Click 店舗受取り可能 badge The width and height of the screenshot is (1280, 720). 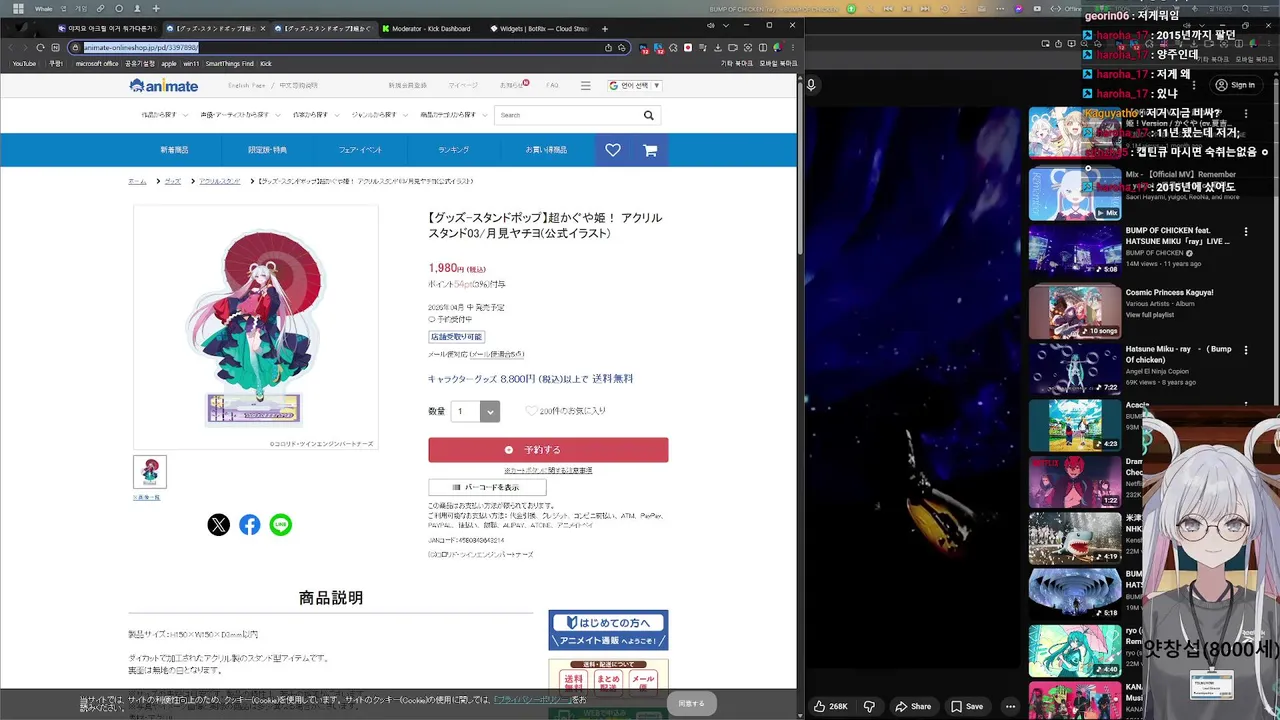pyautogui.click(x=457, y=337)
